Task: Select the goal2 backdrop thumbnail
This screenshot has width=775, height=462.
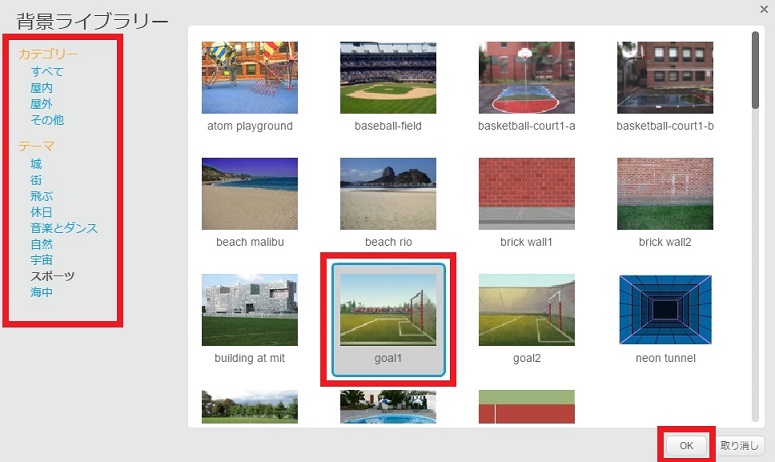Action: 526,310
